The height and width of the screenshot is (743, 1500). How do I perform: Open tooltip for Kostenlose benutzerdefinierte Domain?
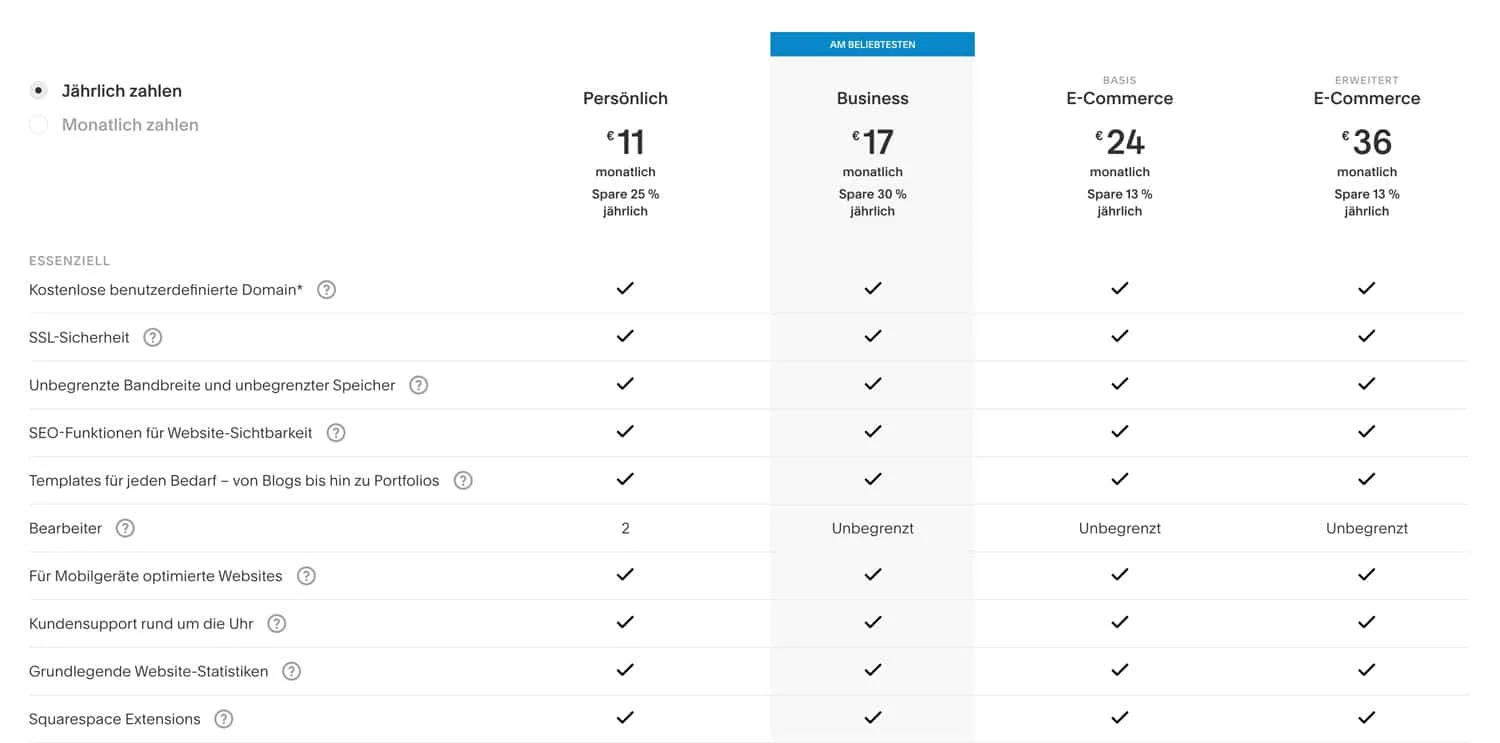point(326,289)
